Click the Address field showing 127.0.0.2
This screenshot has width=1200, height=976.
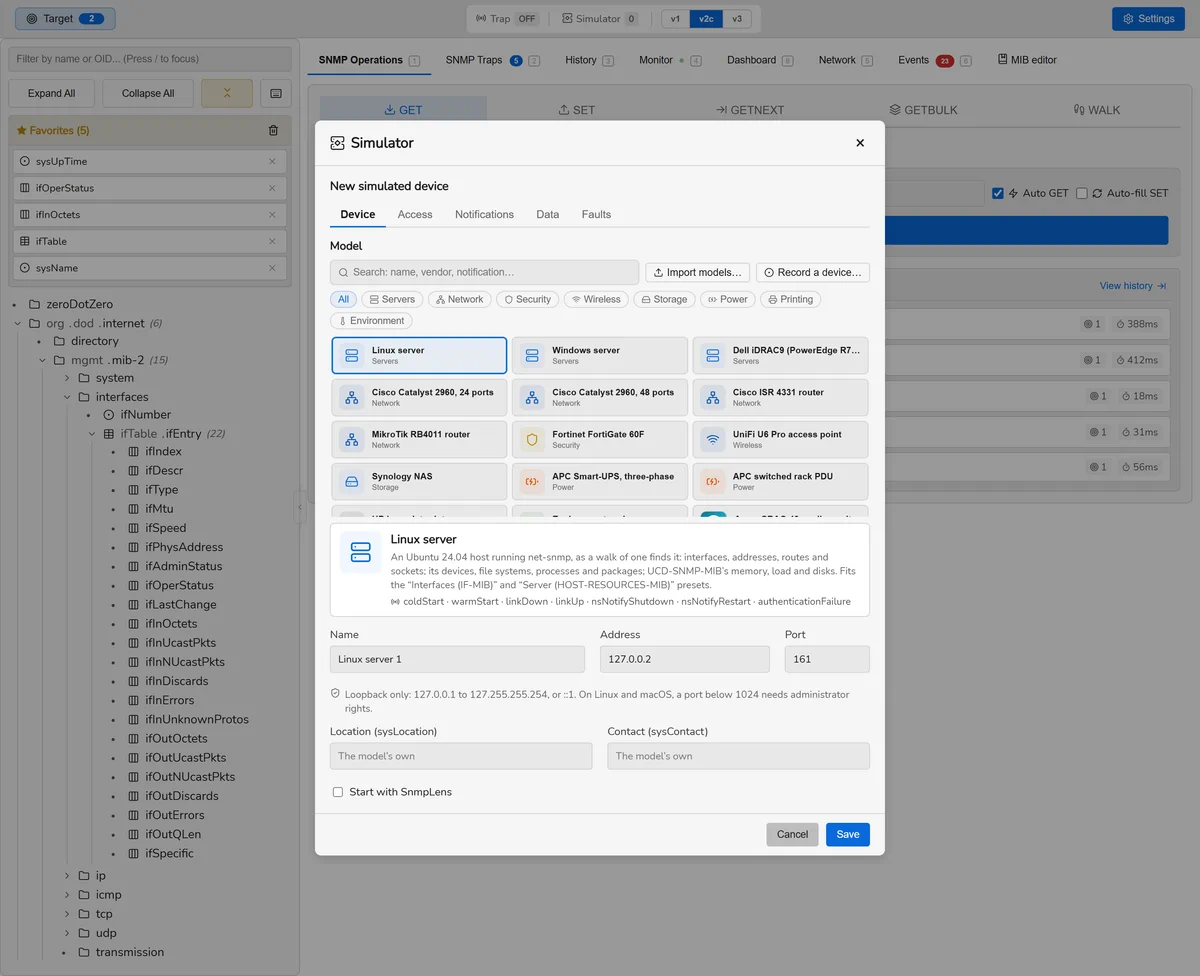point(685,659)
